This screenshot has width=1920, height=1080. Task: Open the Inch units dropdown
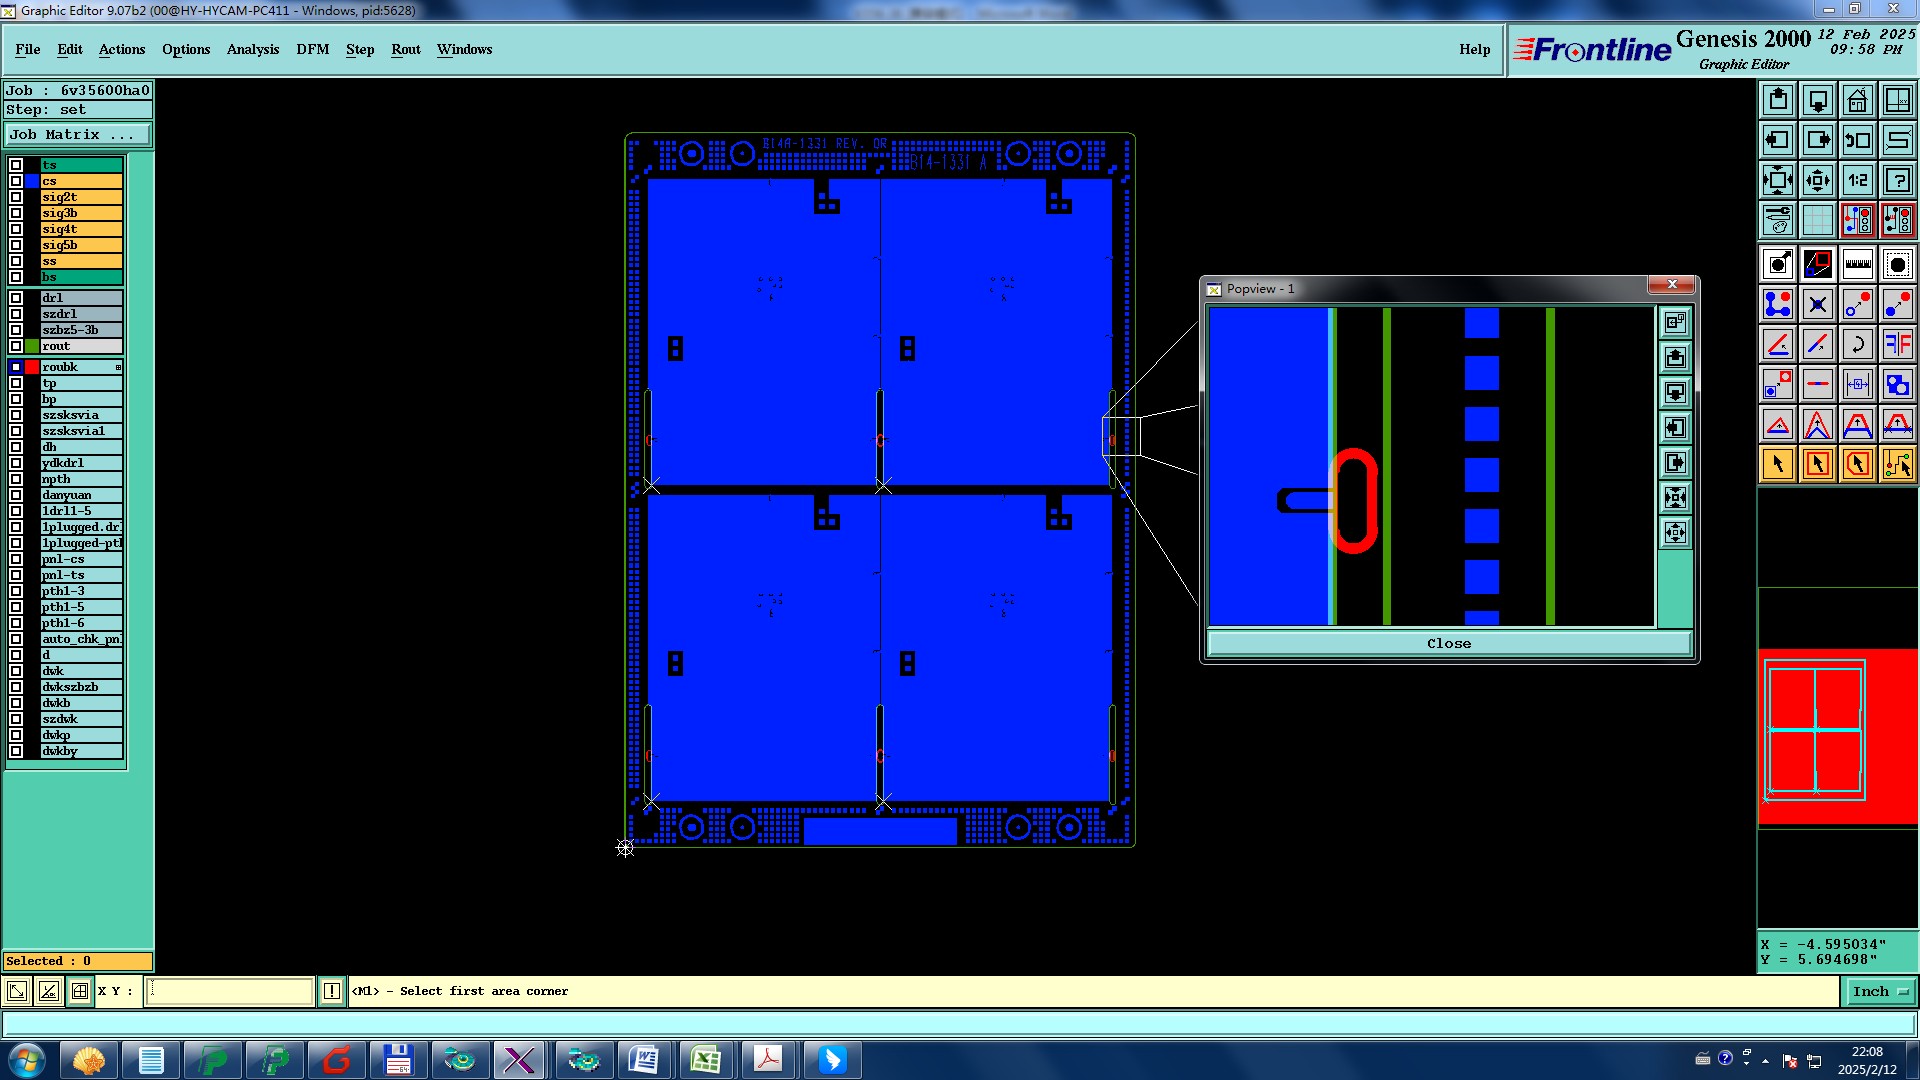1879,991
